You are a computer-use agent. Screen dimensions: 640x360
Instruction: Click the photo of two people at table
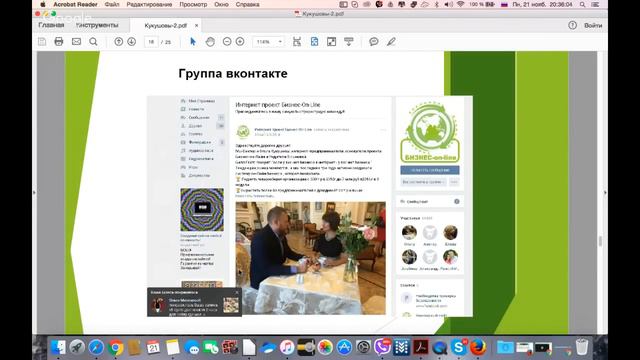(311, 258)
